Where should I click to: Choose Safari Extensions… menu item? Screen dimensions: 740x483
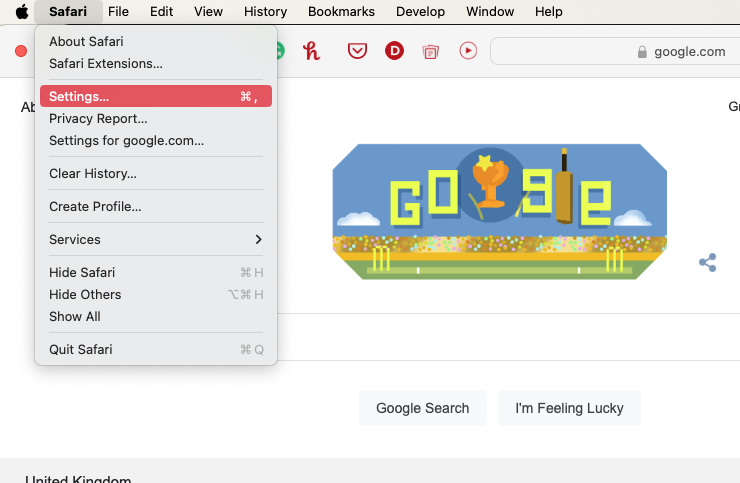156,63
